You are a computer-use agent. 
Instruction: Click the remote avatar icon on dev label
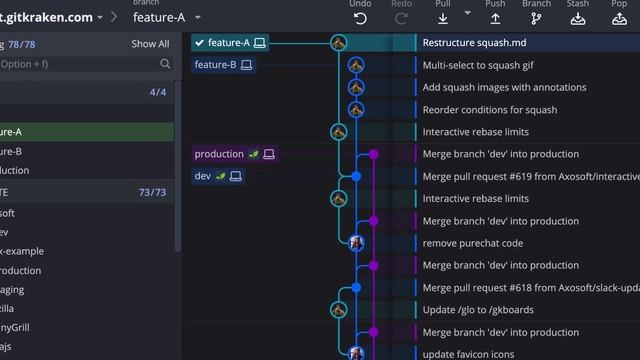(221, 176)
